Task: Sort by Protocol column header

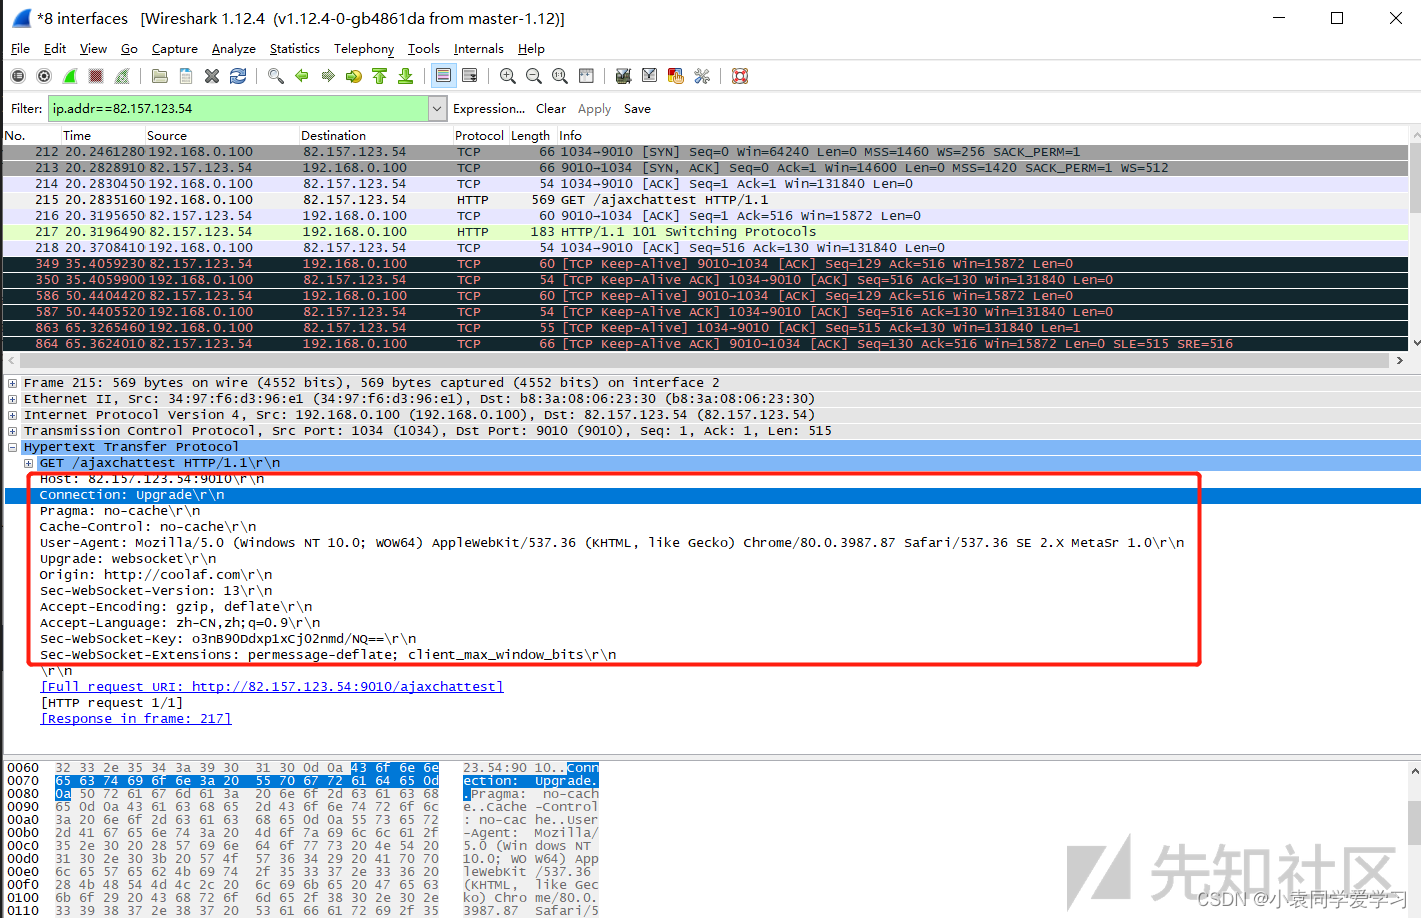Action: tap(479, 136)
